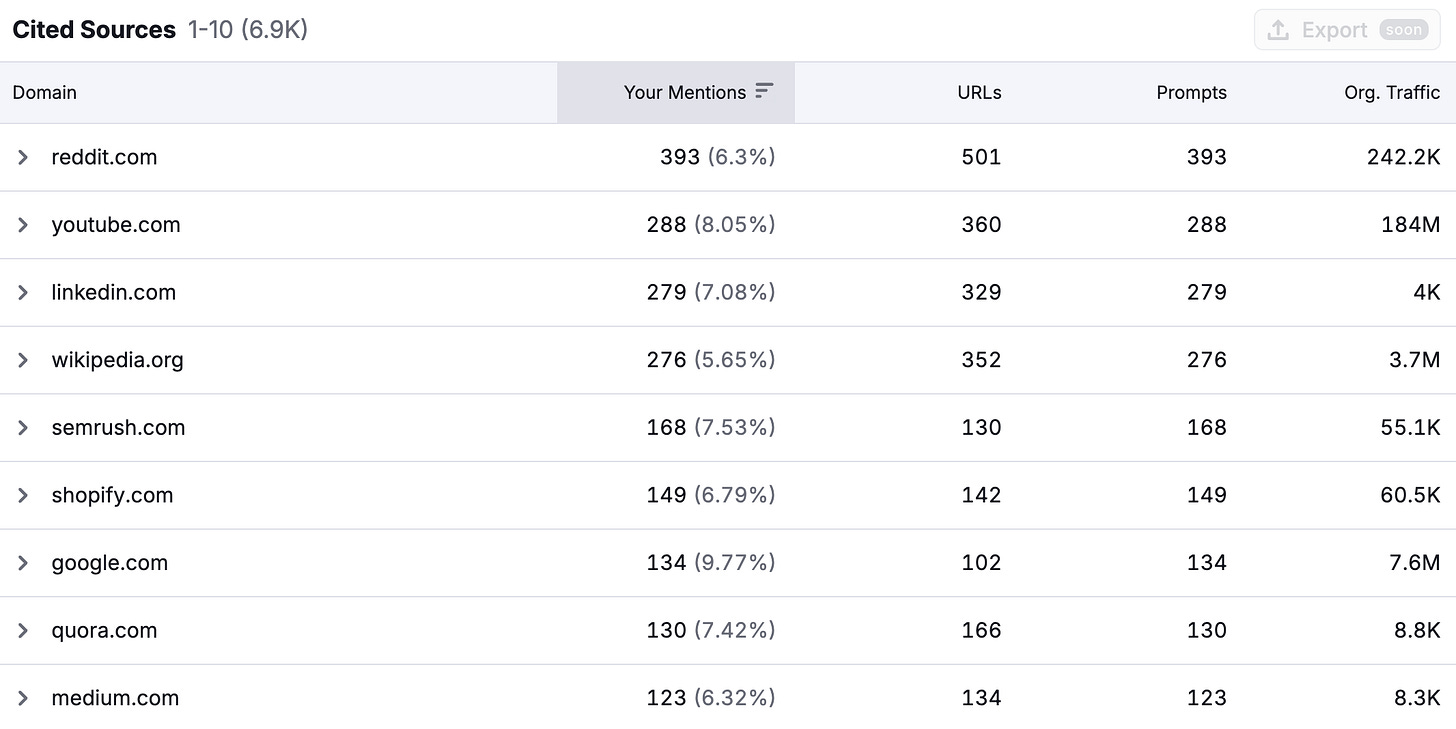Click the reddit.com domain name
Image resolution: width=1456 pixels, height=729 pixels.
coord(104,157)
